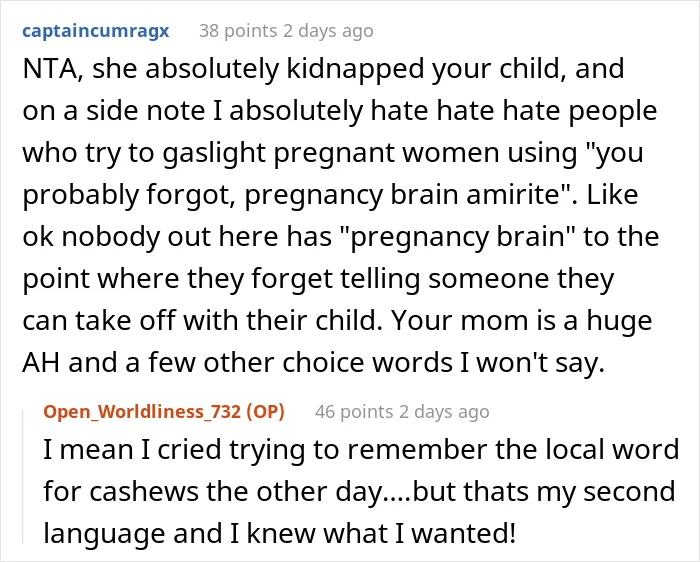Image resolution: width=700 pixels, height=562 pixels.
Task: Click 'I knew what I wanted!' text
Action: coord(373,533)
